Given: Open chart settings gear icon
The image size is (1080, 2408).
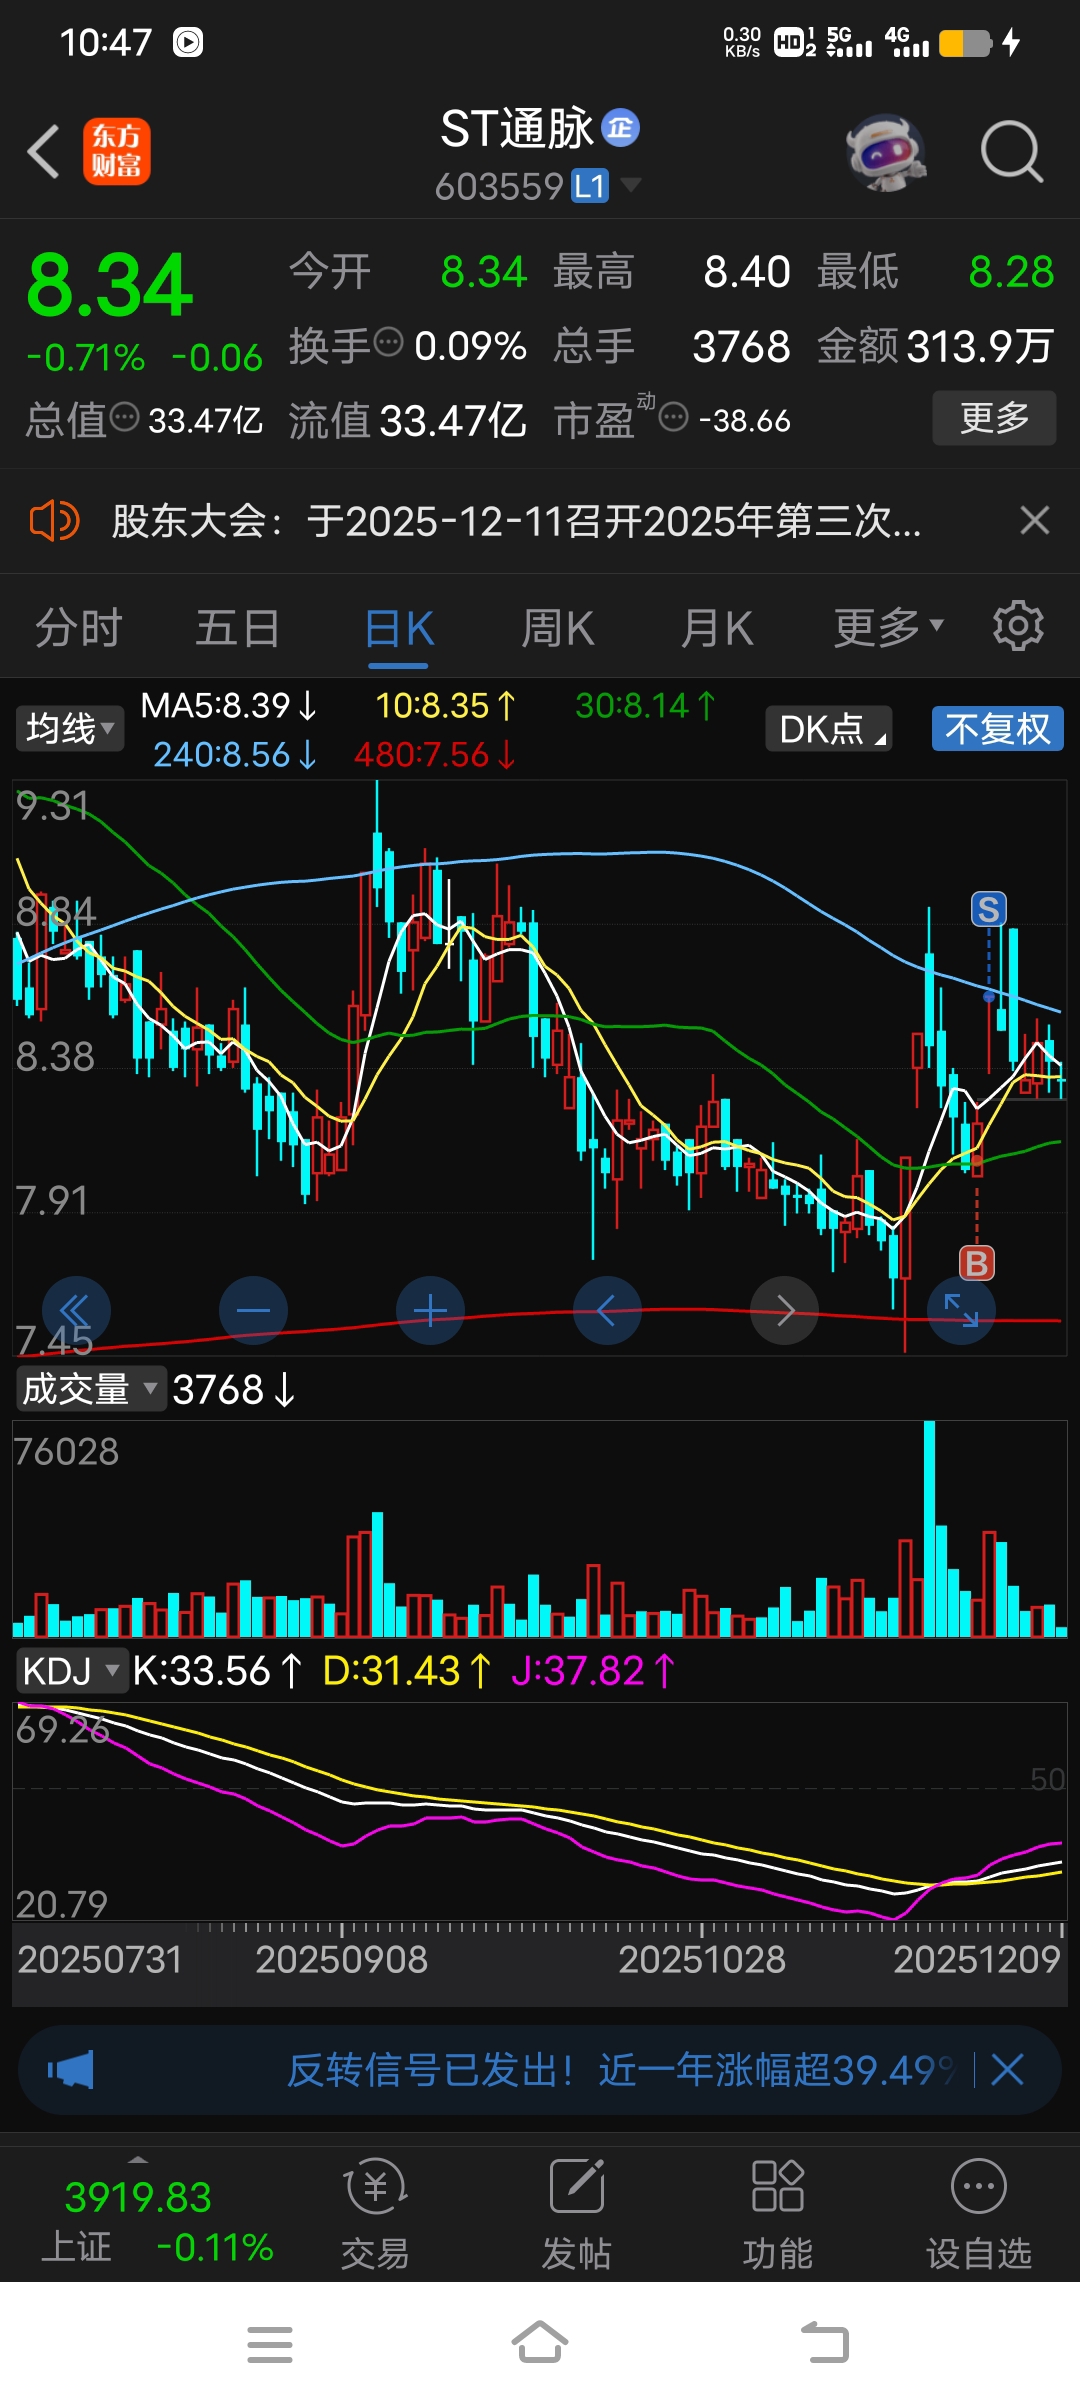Looking at the screenshot, I should coord(1018,626).
